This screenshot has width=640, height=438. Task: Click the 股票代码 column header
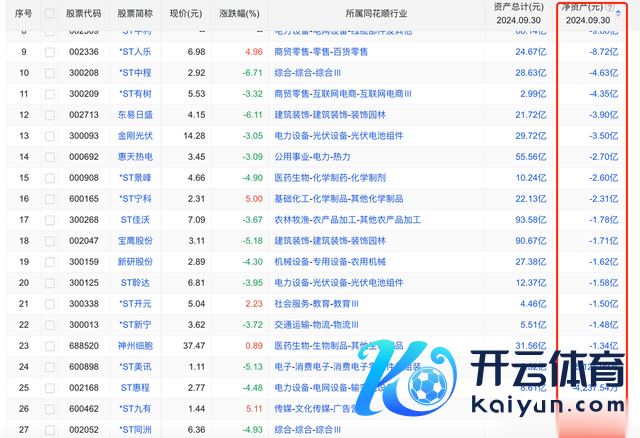tap(84, 15)
